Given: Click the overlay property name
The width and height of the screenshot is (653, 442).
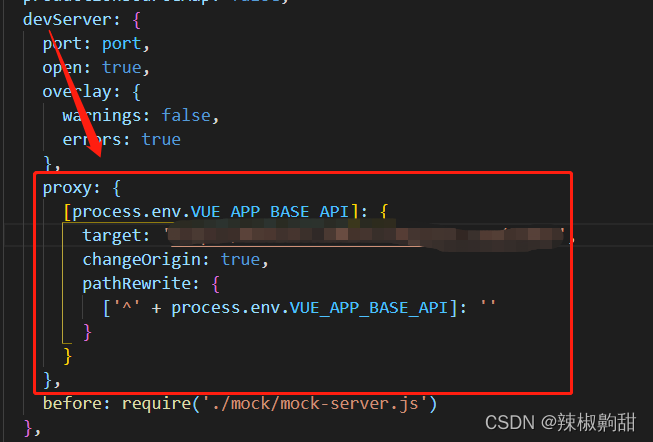Looking at the screenshot, I should point(77,92).
